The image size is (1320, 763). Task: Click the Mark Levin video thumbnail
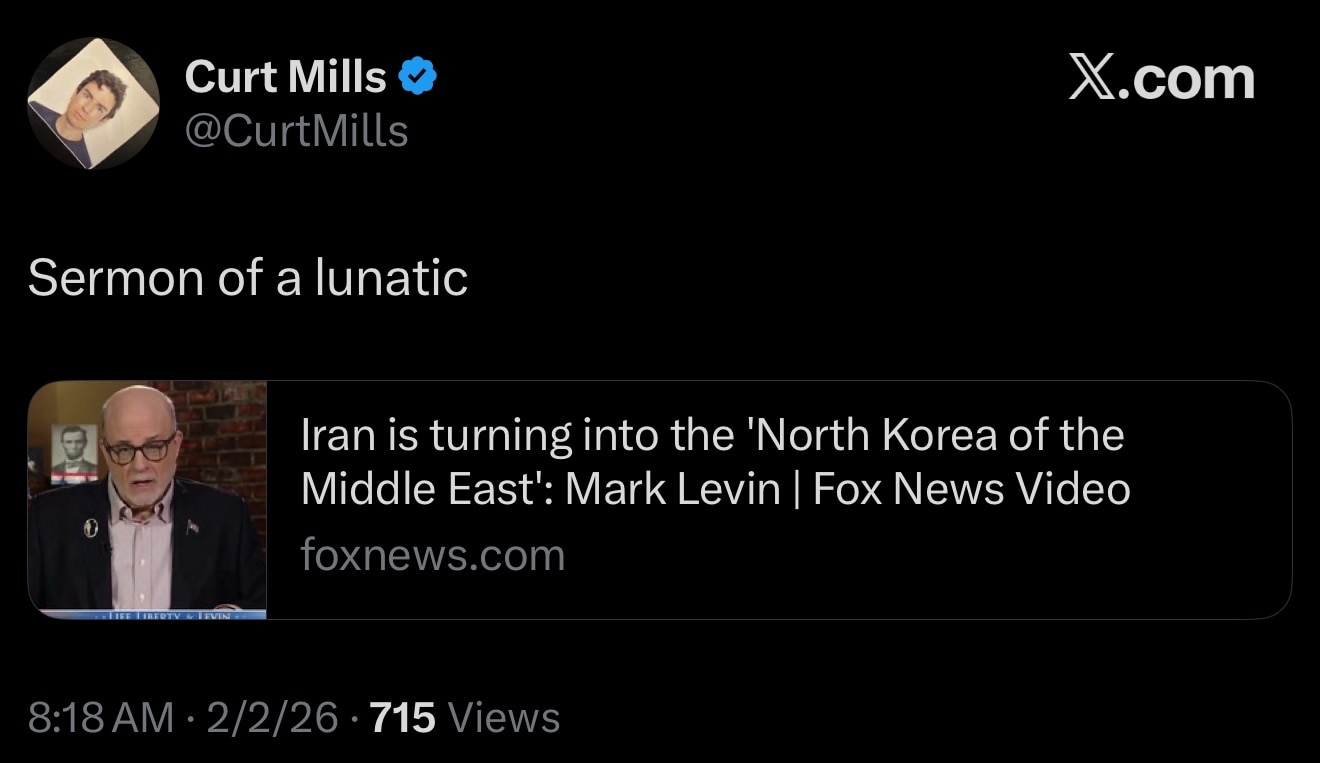(147, 498)
